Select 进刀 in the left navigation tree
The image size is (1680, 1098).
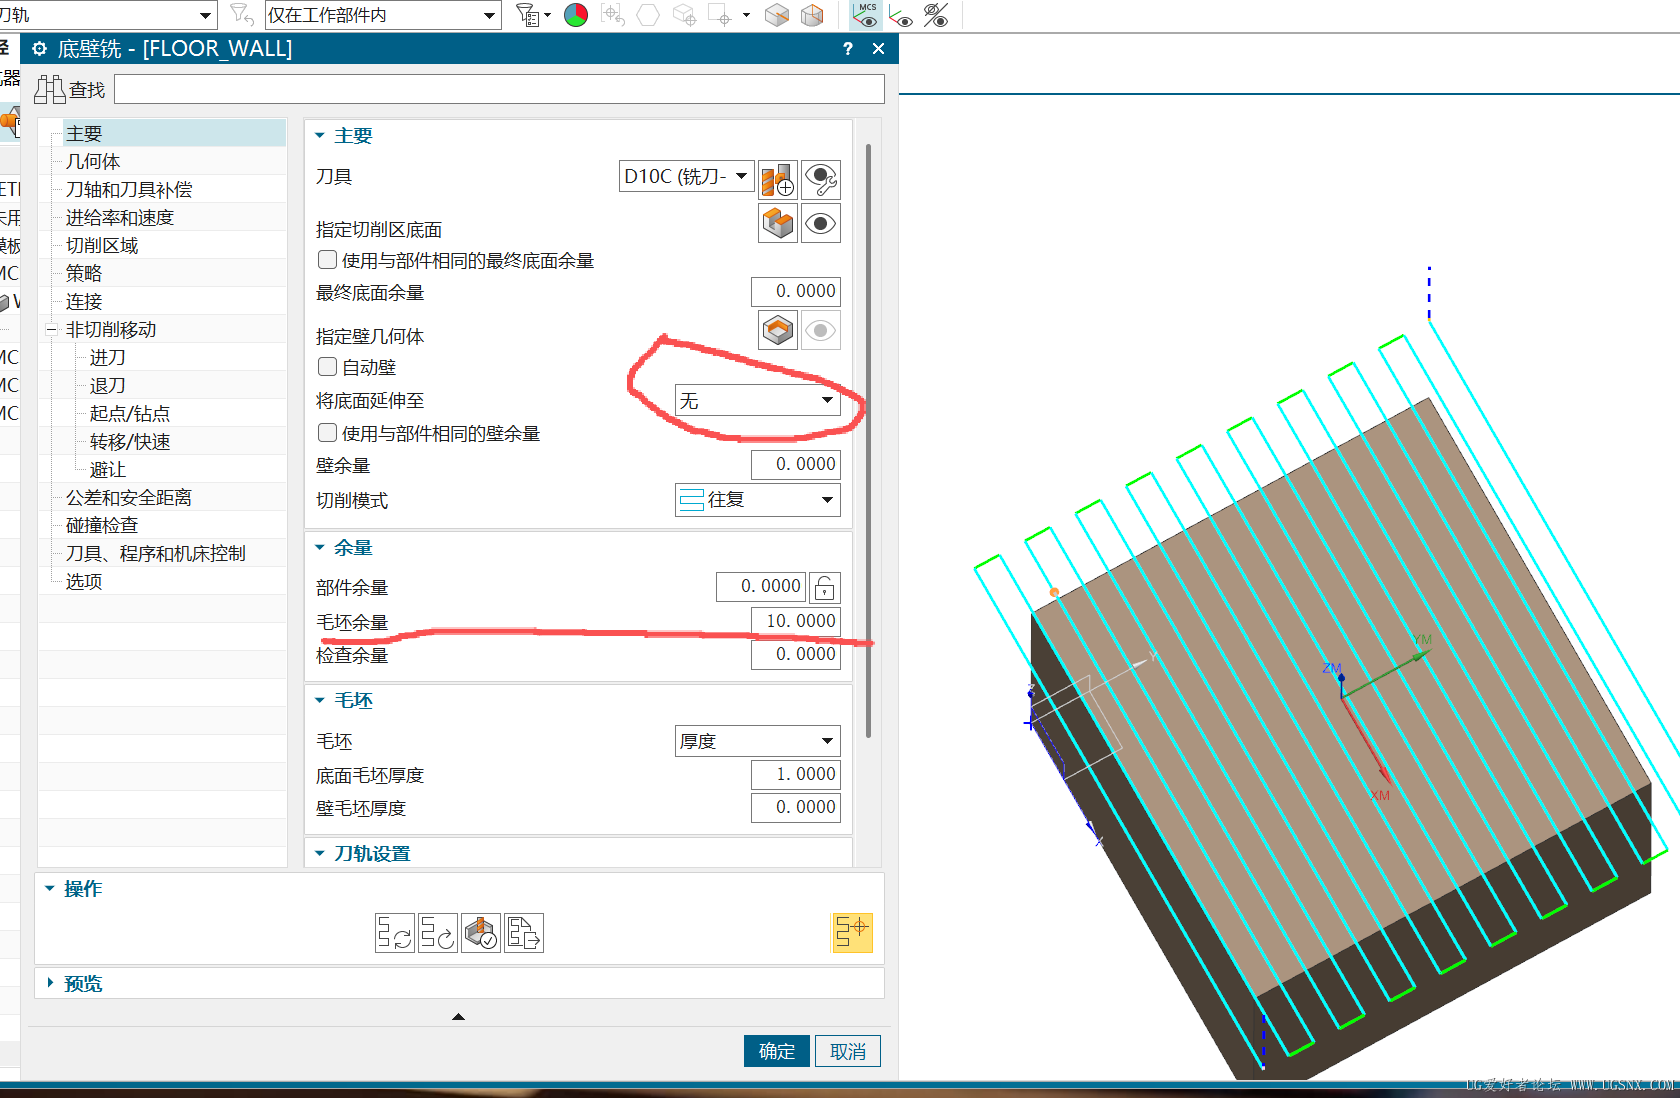(x=106, y=357)
